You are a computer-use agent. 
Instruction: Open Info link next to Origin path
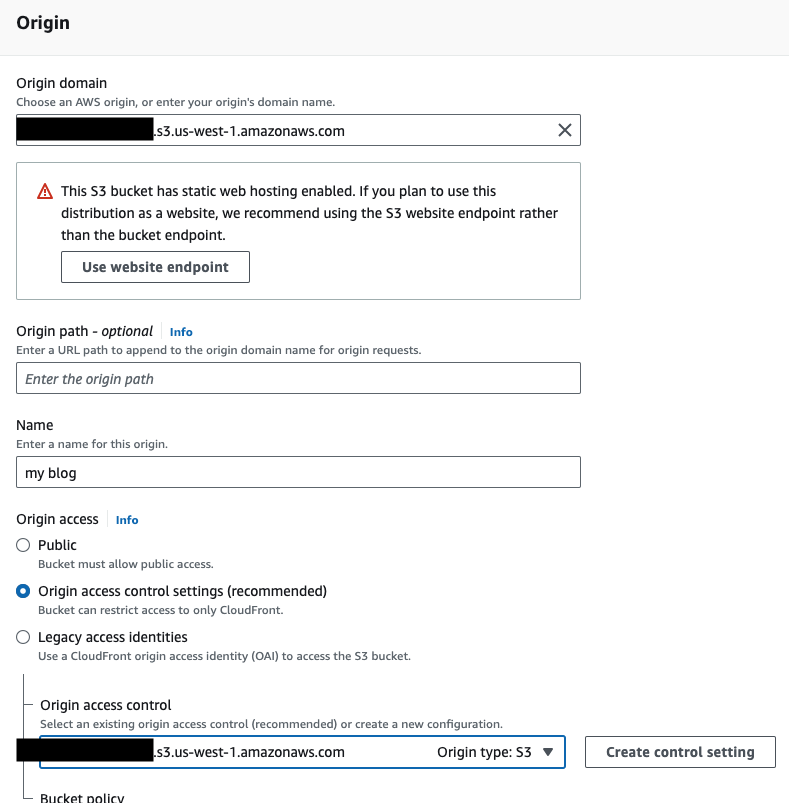181,332
